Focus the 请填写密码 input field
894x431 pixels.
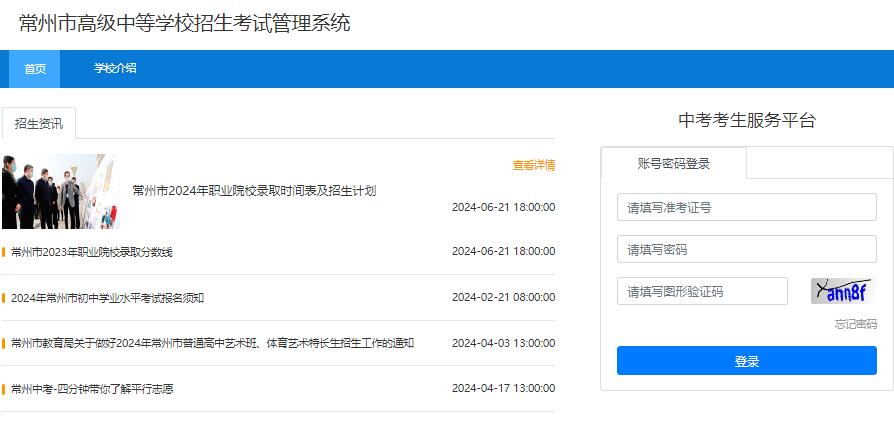[746, 249]
